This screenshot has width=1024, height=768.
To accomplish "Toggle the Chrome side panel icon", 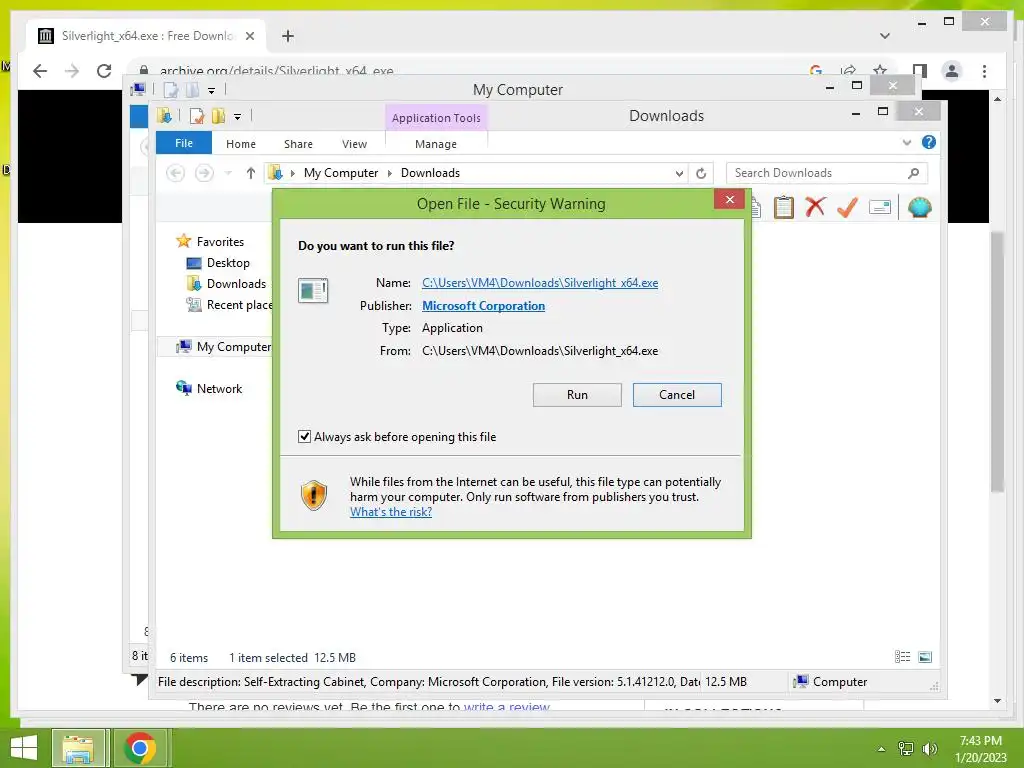I will point(920,71).
